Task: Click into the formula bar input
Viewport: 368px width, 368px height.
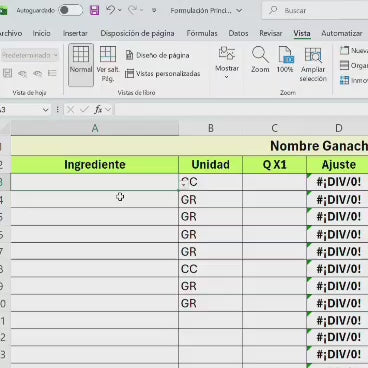Action: (x=241, y=109)
